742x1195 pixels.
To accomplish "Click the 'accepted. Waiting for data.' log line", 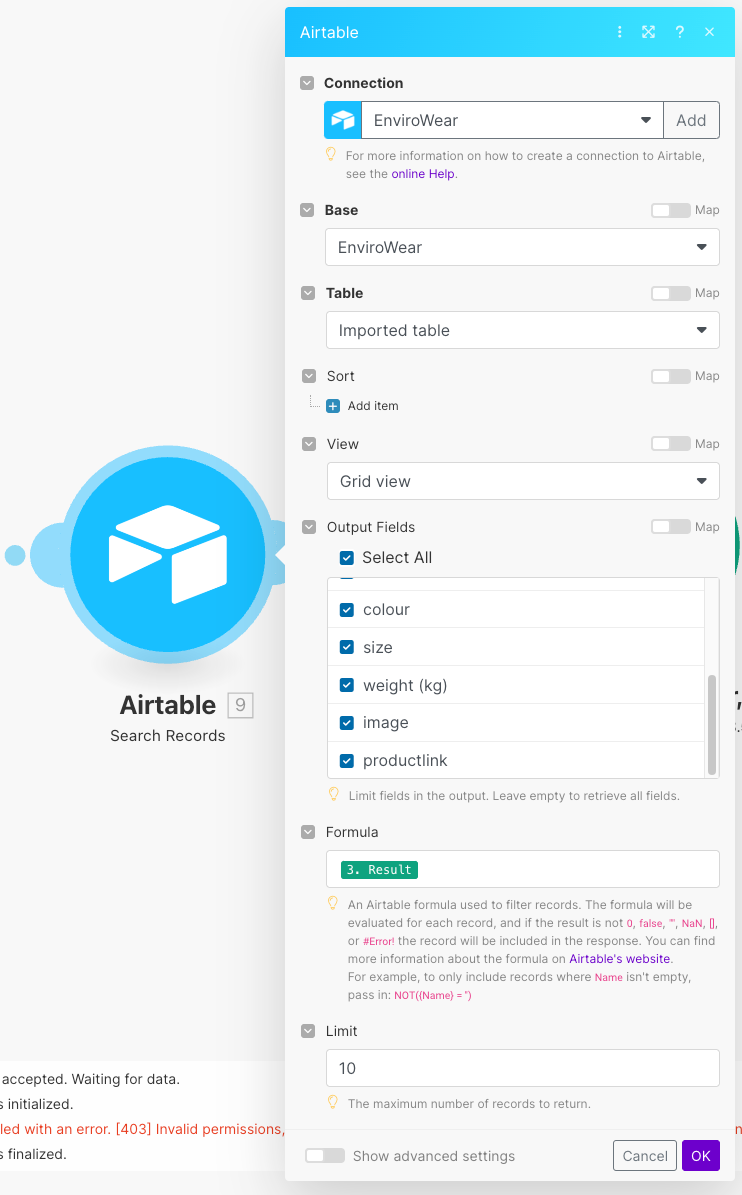I will pyautogui.click(x=90, y=1079).
